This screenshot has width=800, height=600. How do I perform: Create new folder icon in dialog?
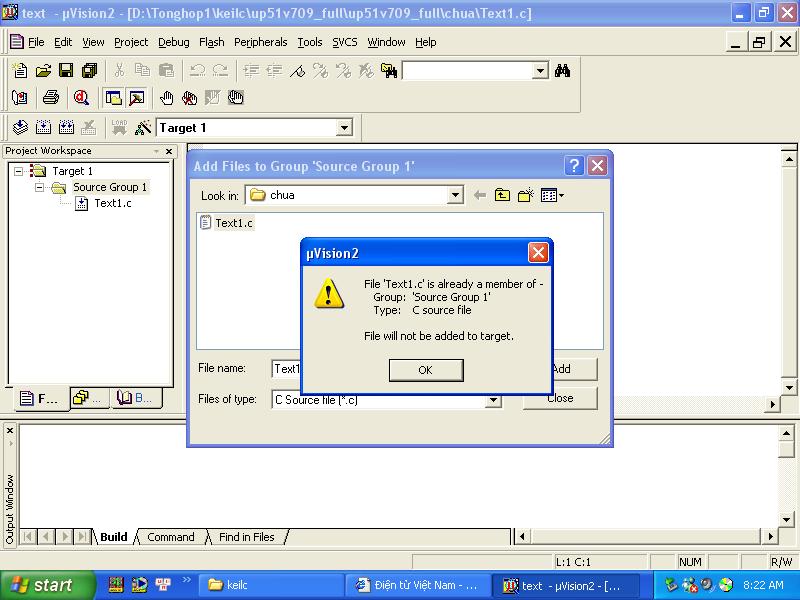pyautogui.click(x=526, y=195)
